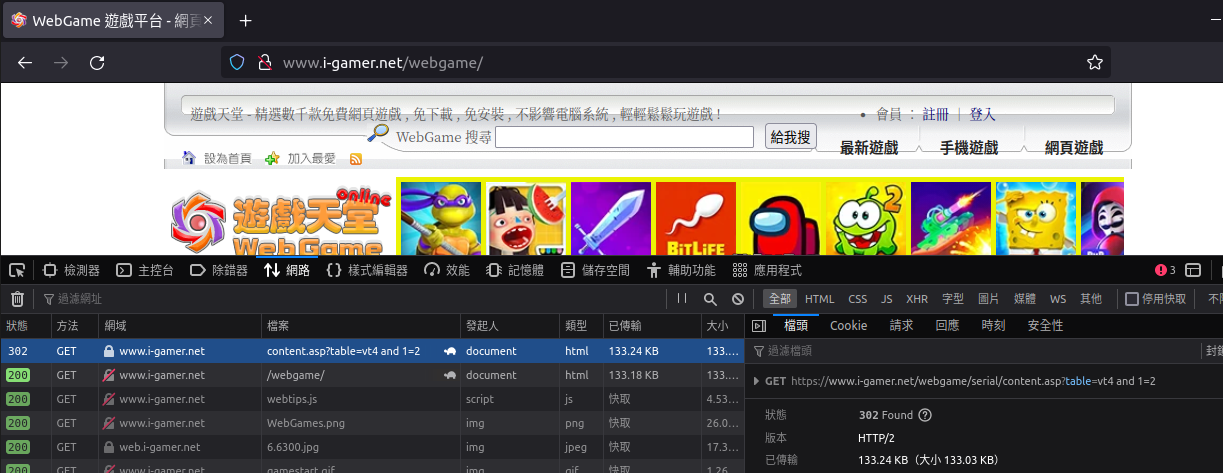
Task: Open 樣式編輯器 Style Editor panel
Action: (367, 270)
